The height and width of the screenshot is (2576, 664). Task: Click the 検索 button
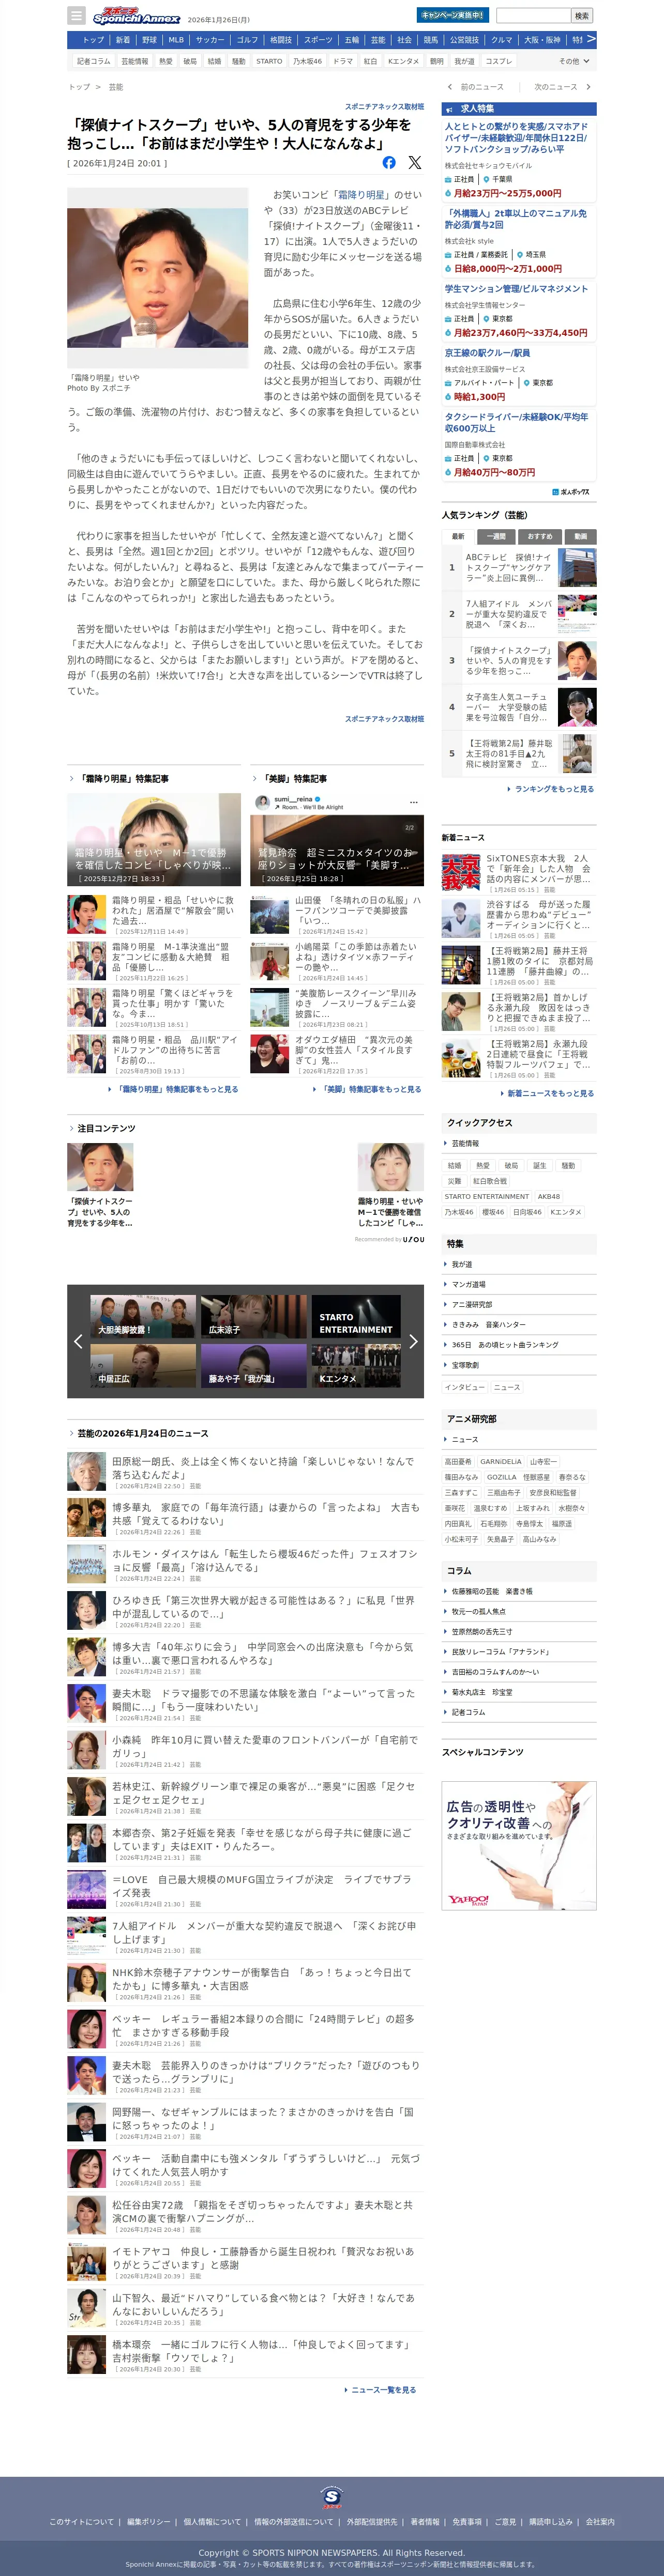tap(582, 15)
